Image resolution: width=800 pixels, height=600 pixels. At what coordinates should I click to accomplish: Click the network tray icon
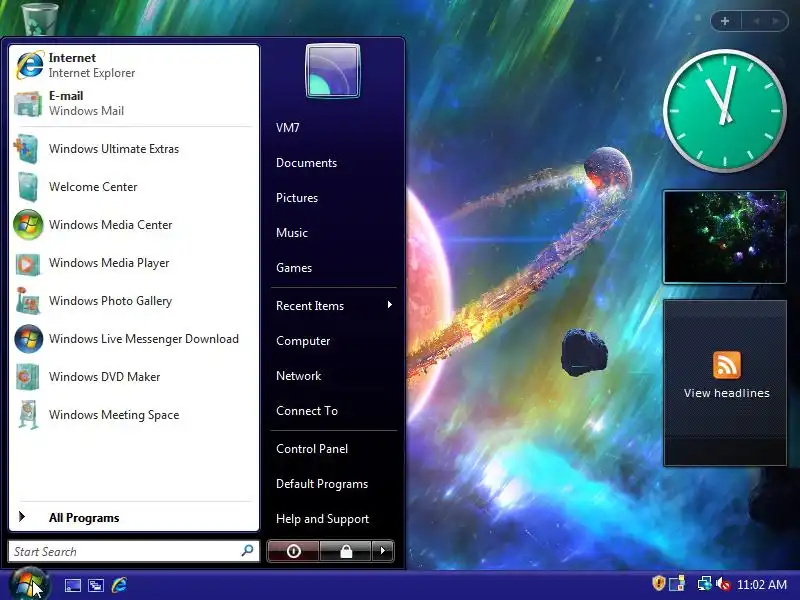point(704,584)
